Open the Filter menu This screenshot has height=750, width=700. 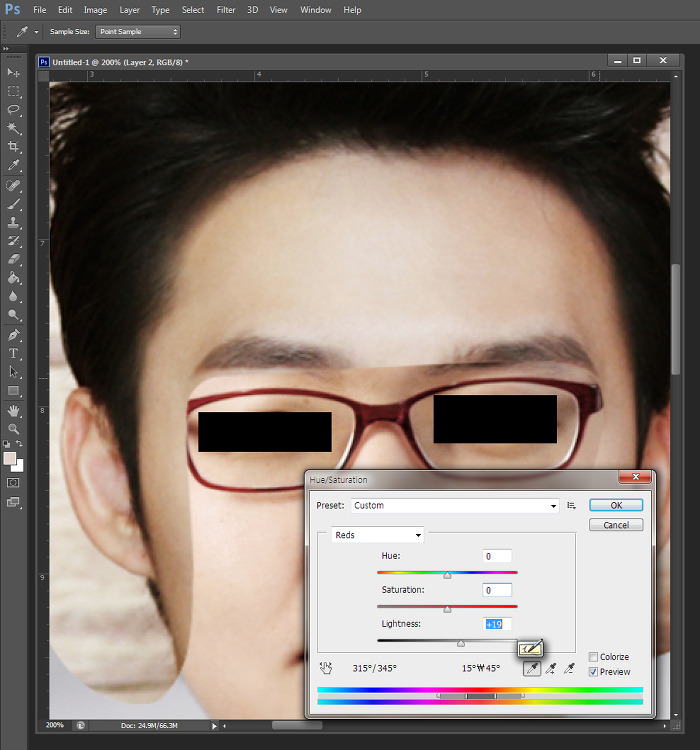(x=226, y=10)
